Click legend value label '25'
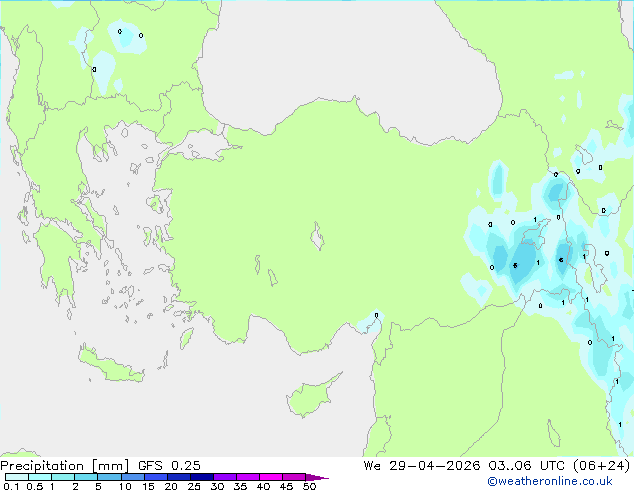Viewport: 634px width, 490px height. click(194, 486)
